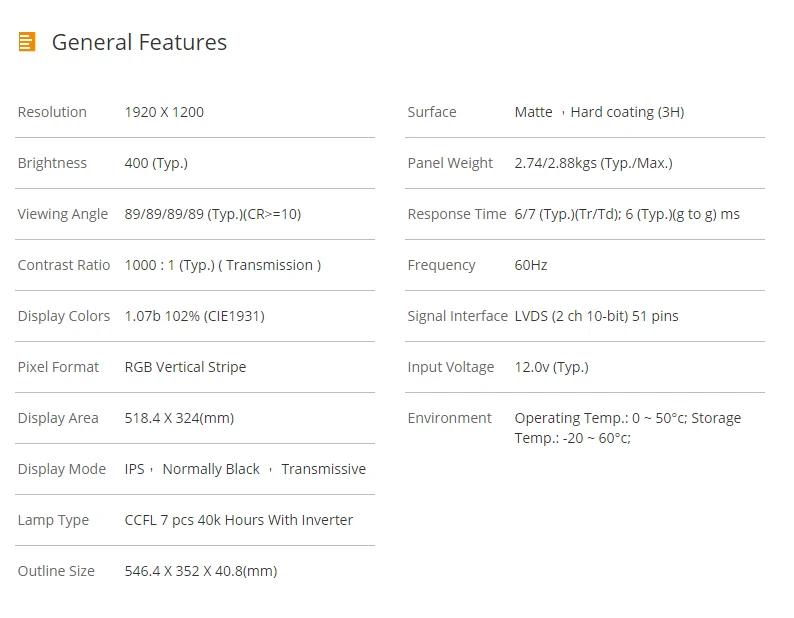The height and width of the screenshot is (618, 794).
Task: Click the Brightness label
Action: point(52,163)
